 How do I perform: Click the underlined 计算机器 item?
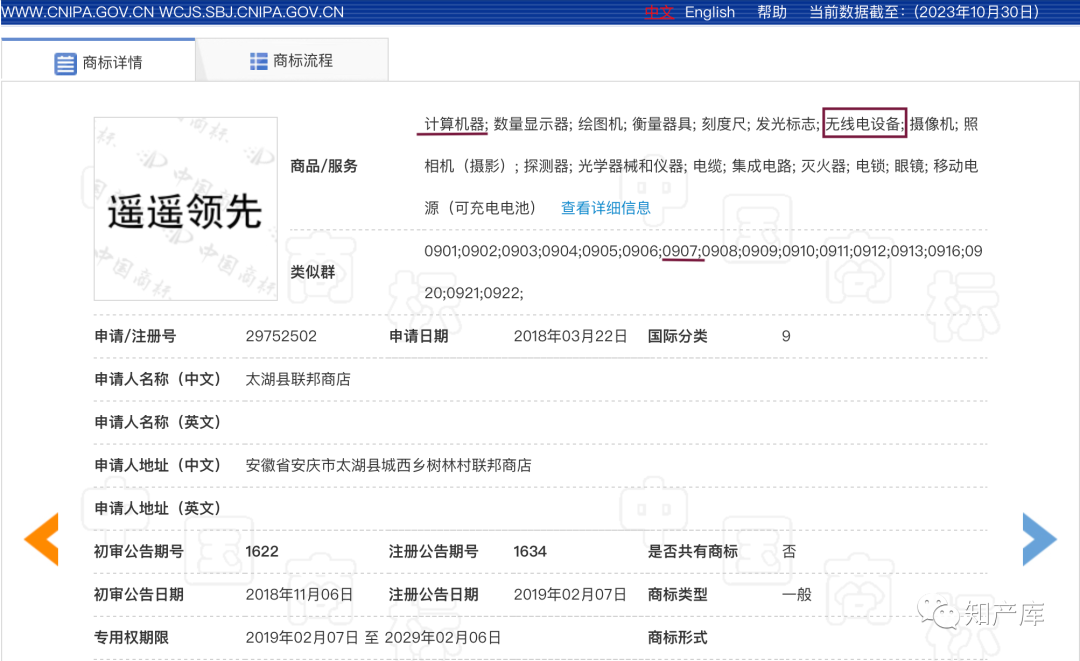click(455, 124)
